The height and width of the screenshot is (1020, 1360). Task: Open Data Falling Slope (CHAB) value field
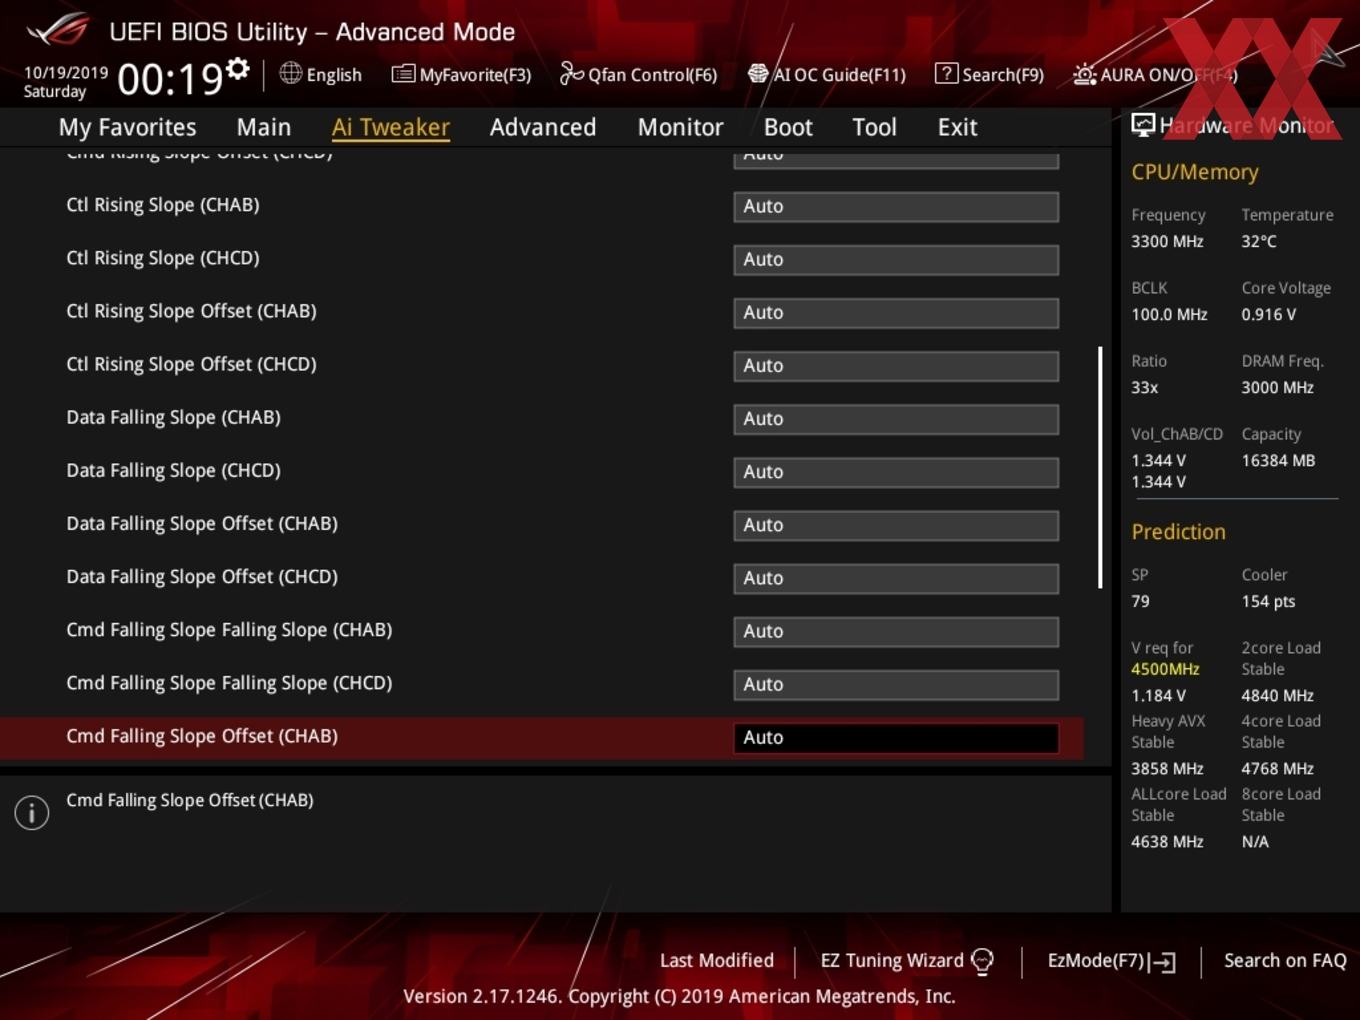896,418
